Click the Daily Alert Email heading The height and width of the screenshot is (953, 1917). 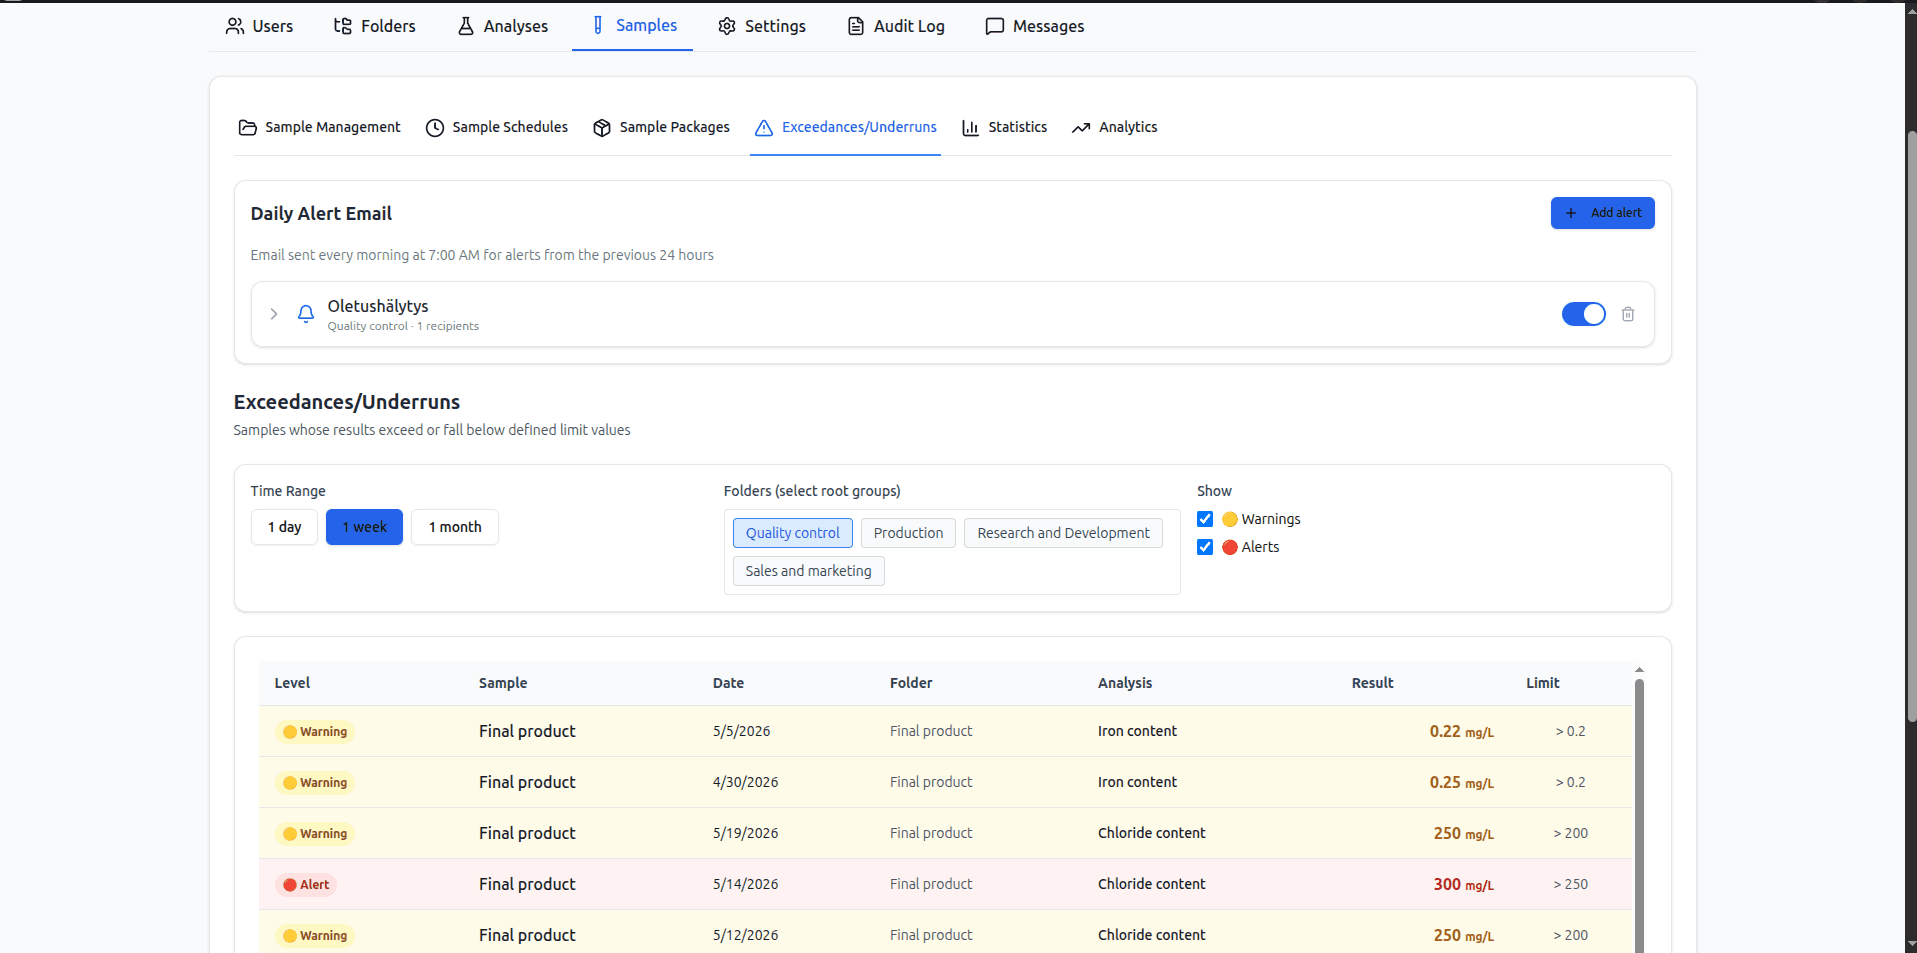(x=321, y=214)
